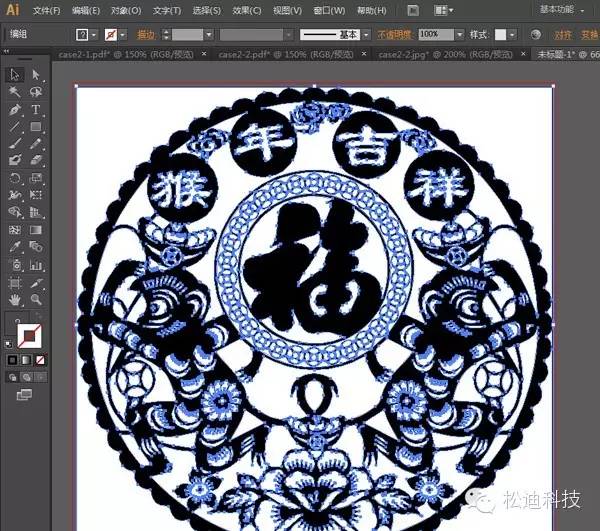Click Change Screen Mode button
600x531 pixels.
coord(24,394)
